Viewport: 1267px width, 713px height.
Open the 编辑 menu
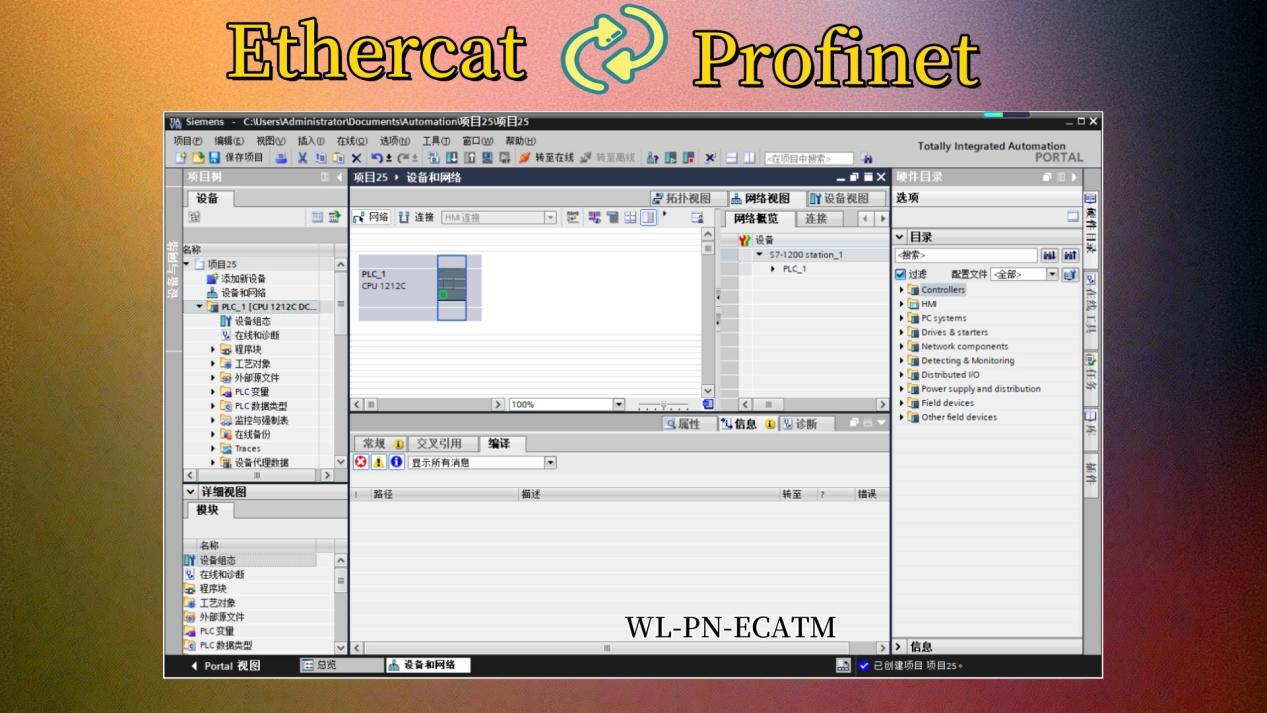click(x=229, y=141)
